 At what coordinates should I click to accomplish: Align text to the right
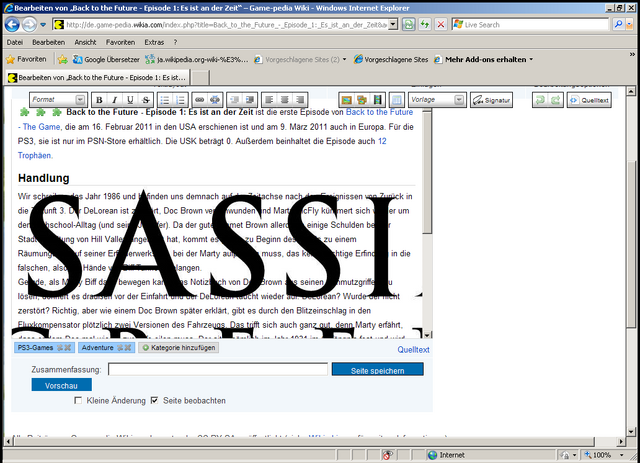click(300, 100)
